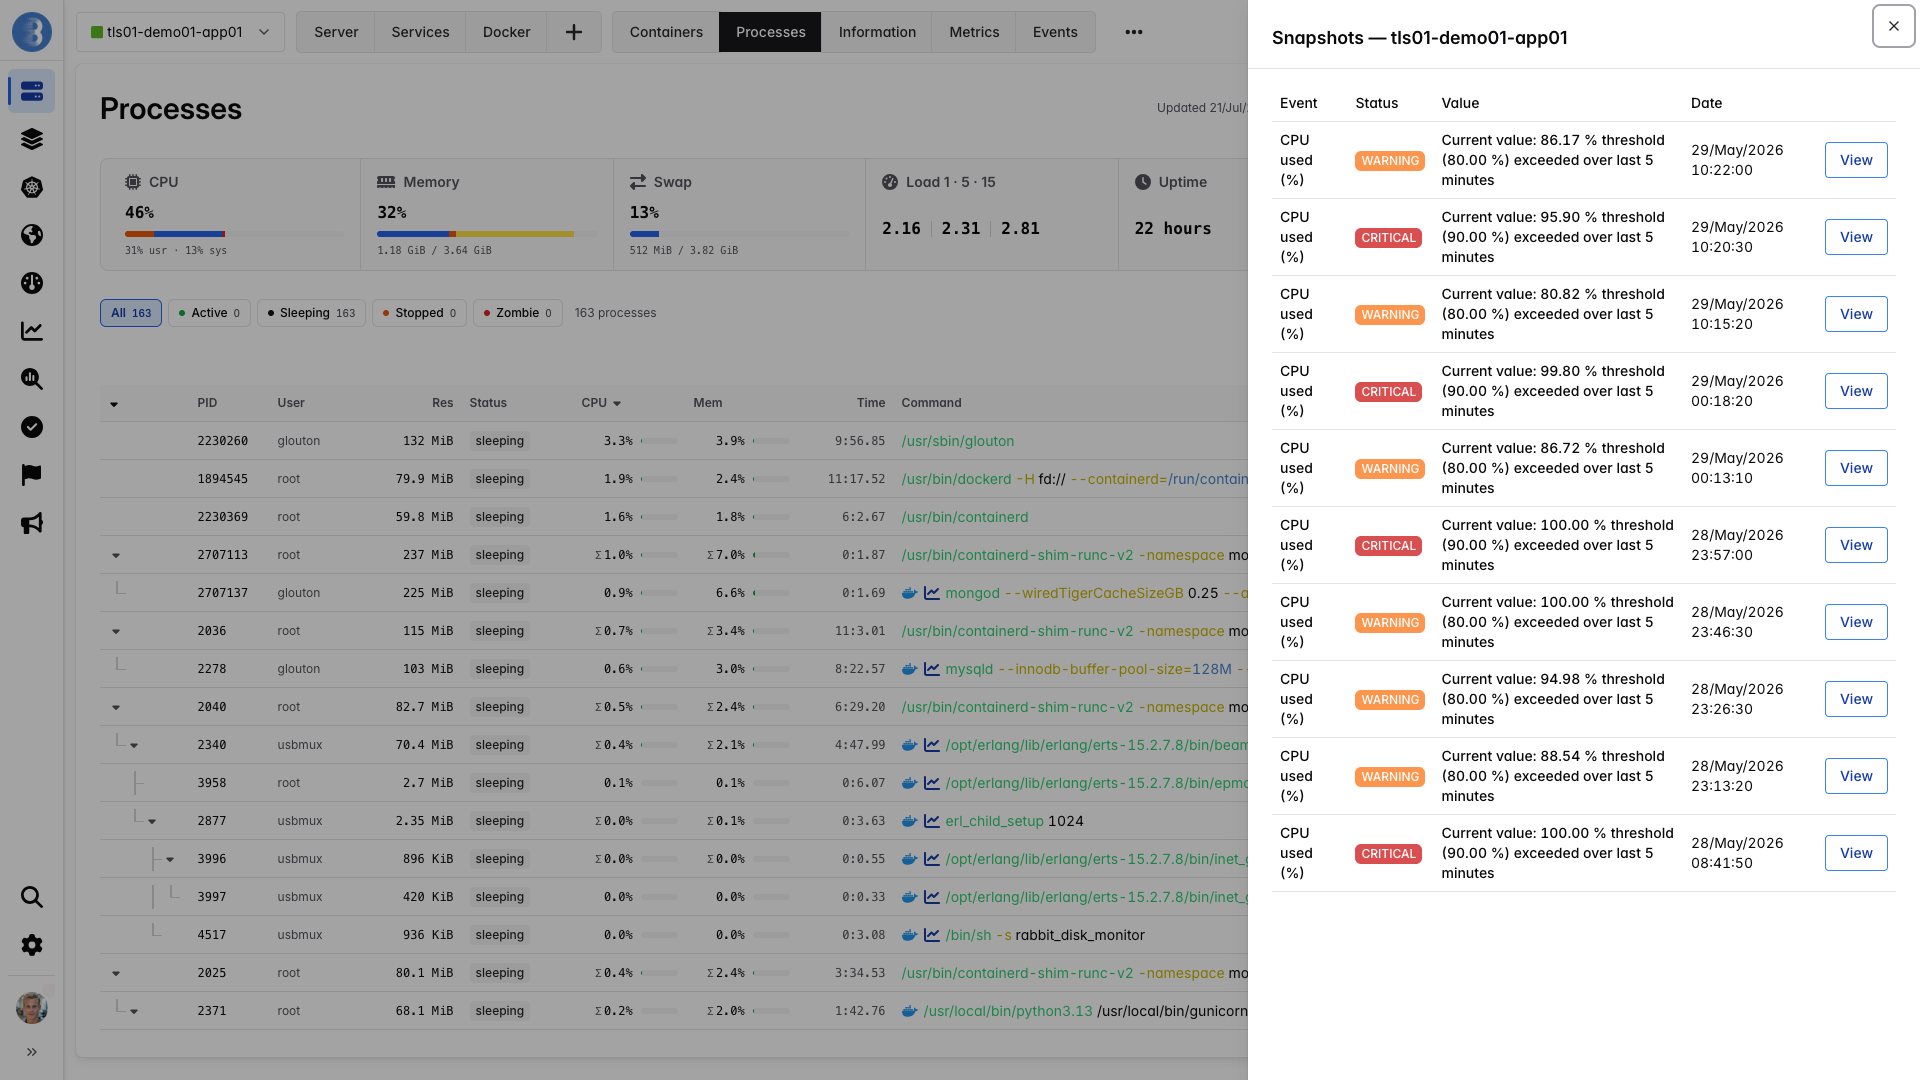1920x1080 pixels.
Task: Filter by Active processes
Action: pyautogui.click(x=209, y=313)
